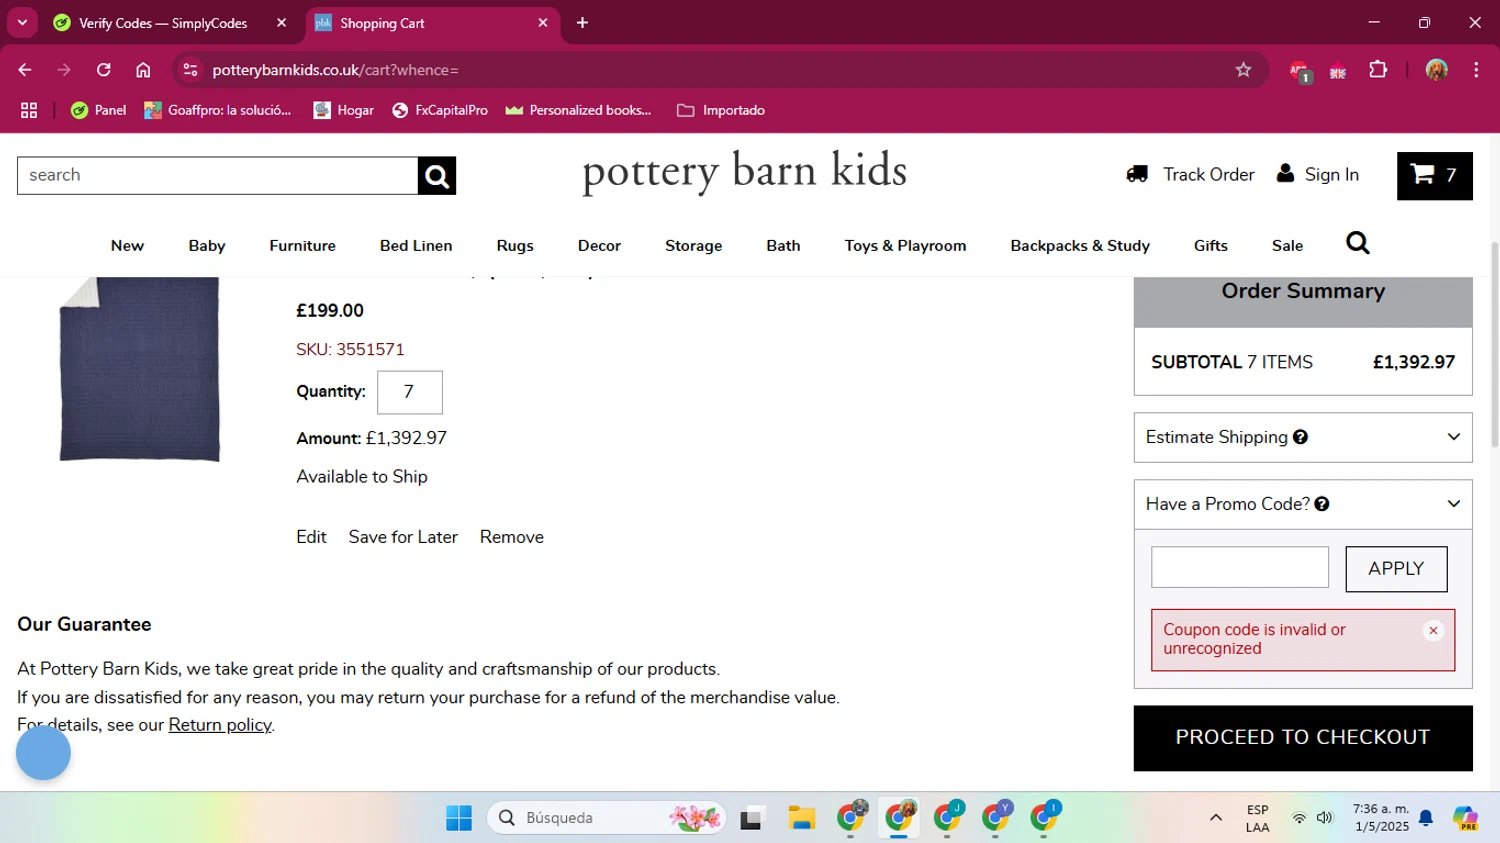
Task: Open the Return policy link
Action: point(220,725)
